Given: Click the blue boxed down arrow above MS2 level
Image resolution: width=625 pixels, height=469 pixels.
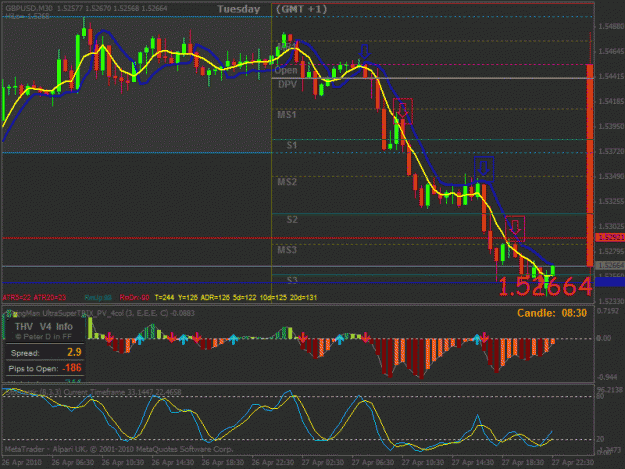Looking at the screenshot, I should 484,169.
